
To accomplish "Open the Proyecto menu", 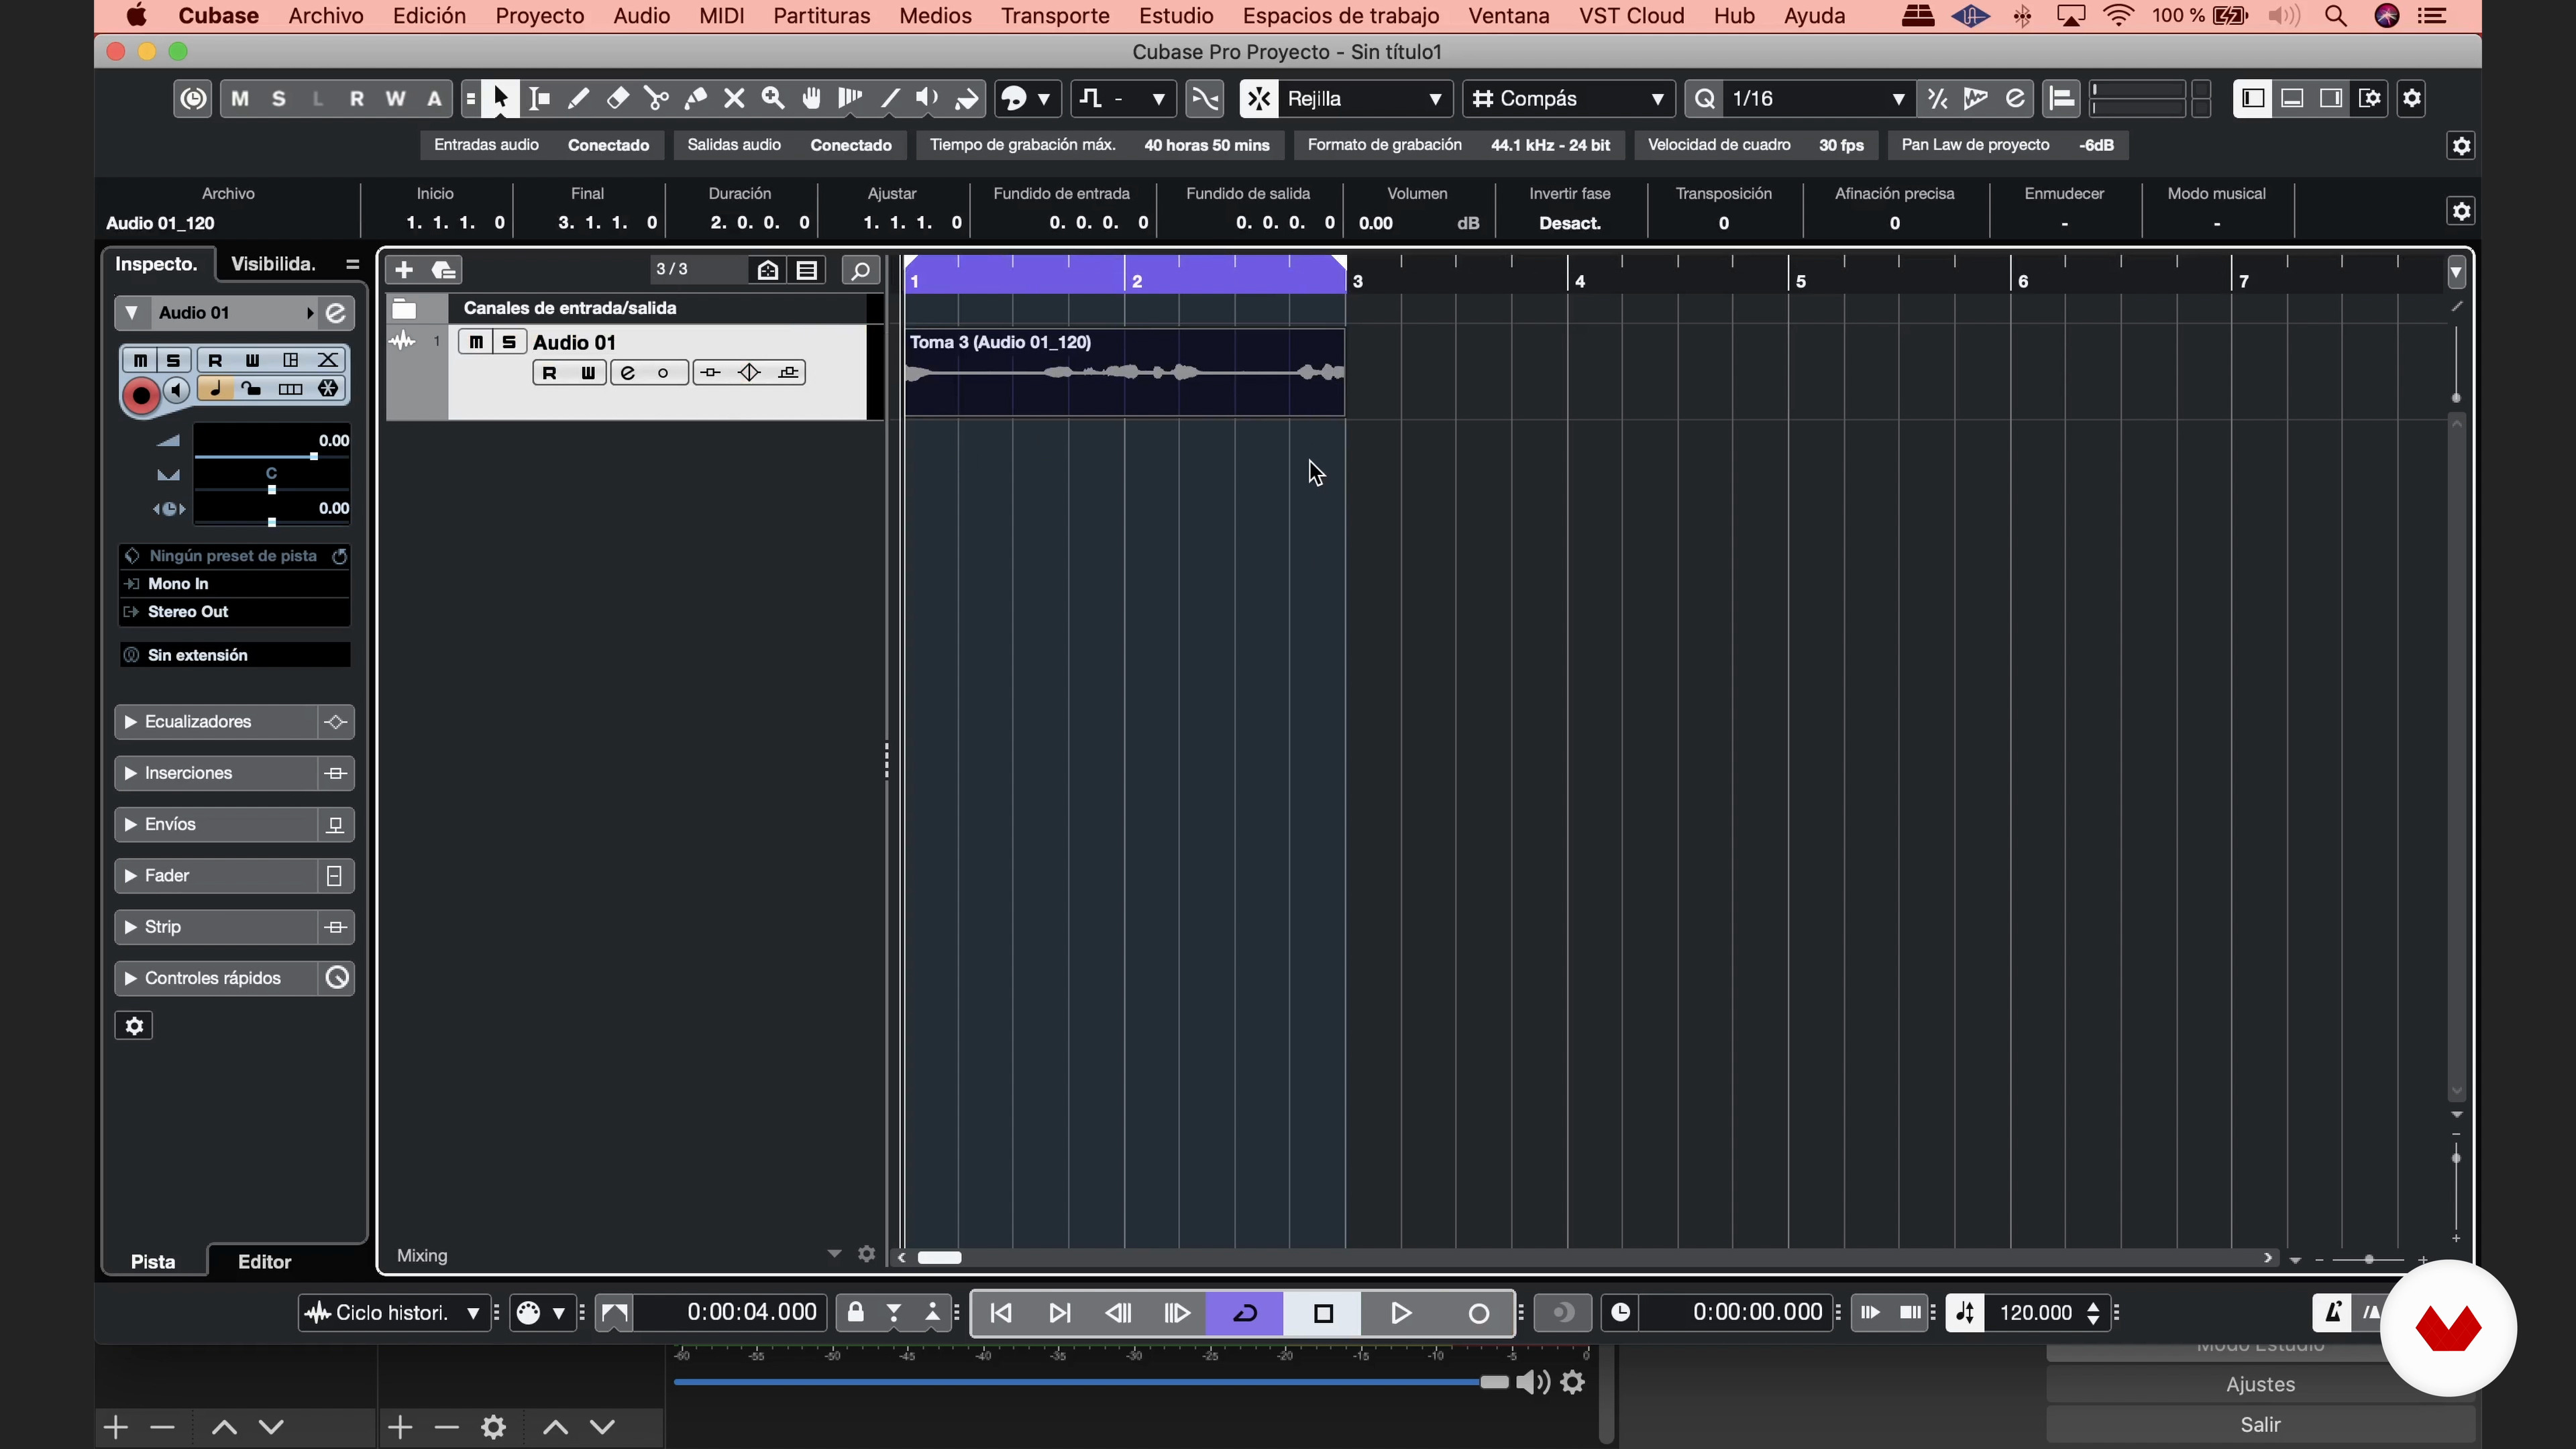I will [x=540, y=16].
